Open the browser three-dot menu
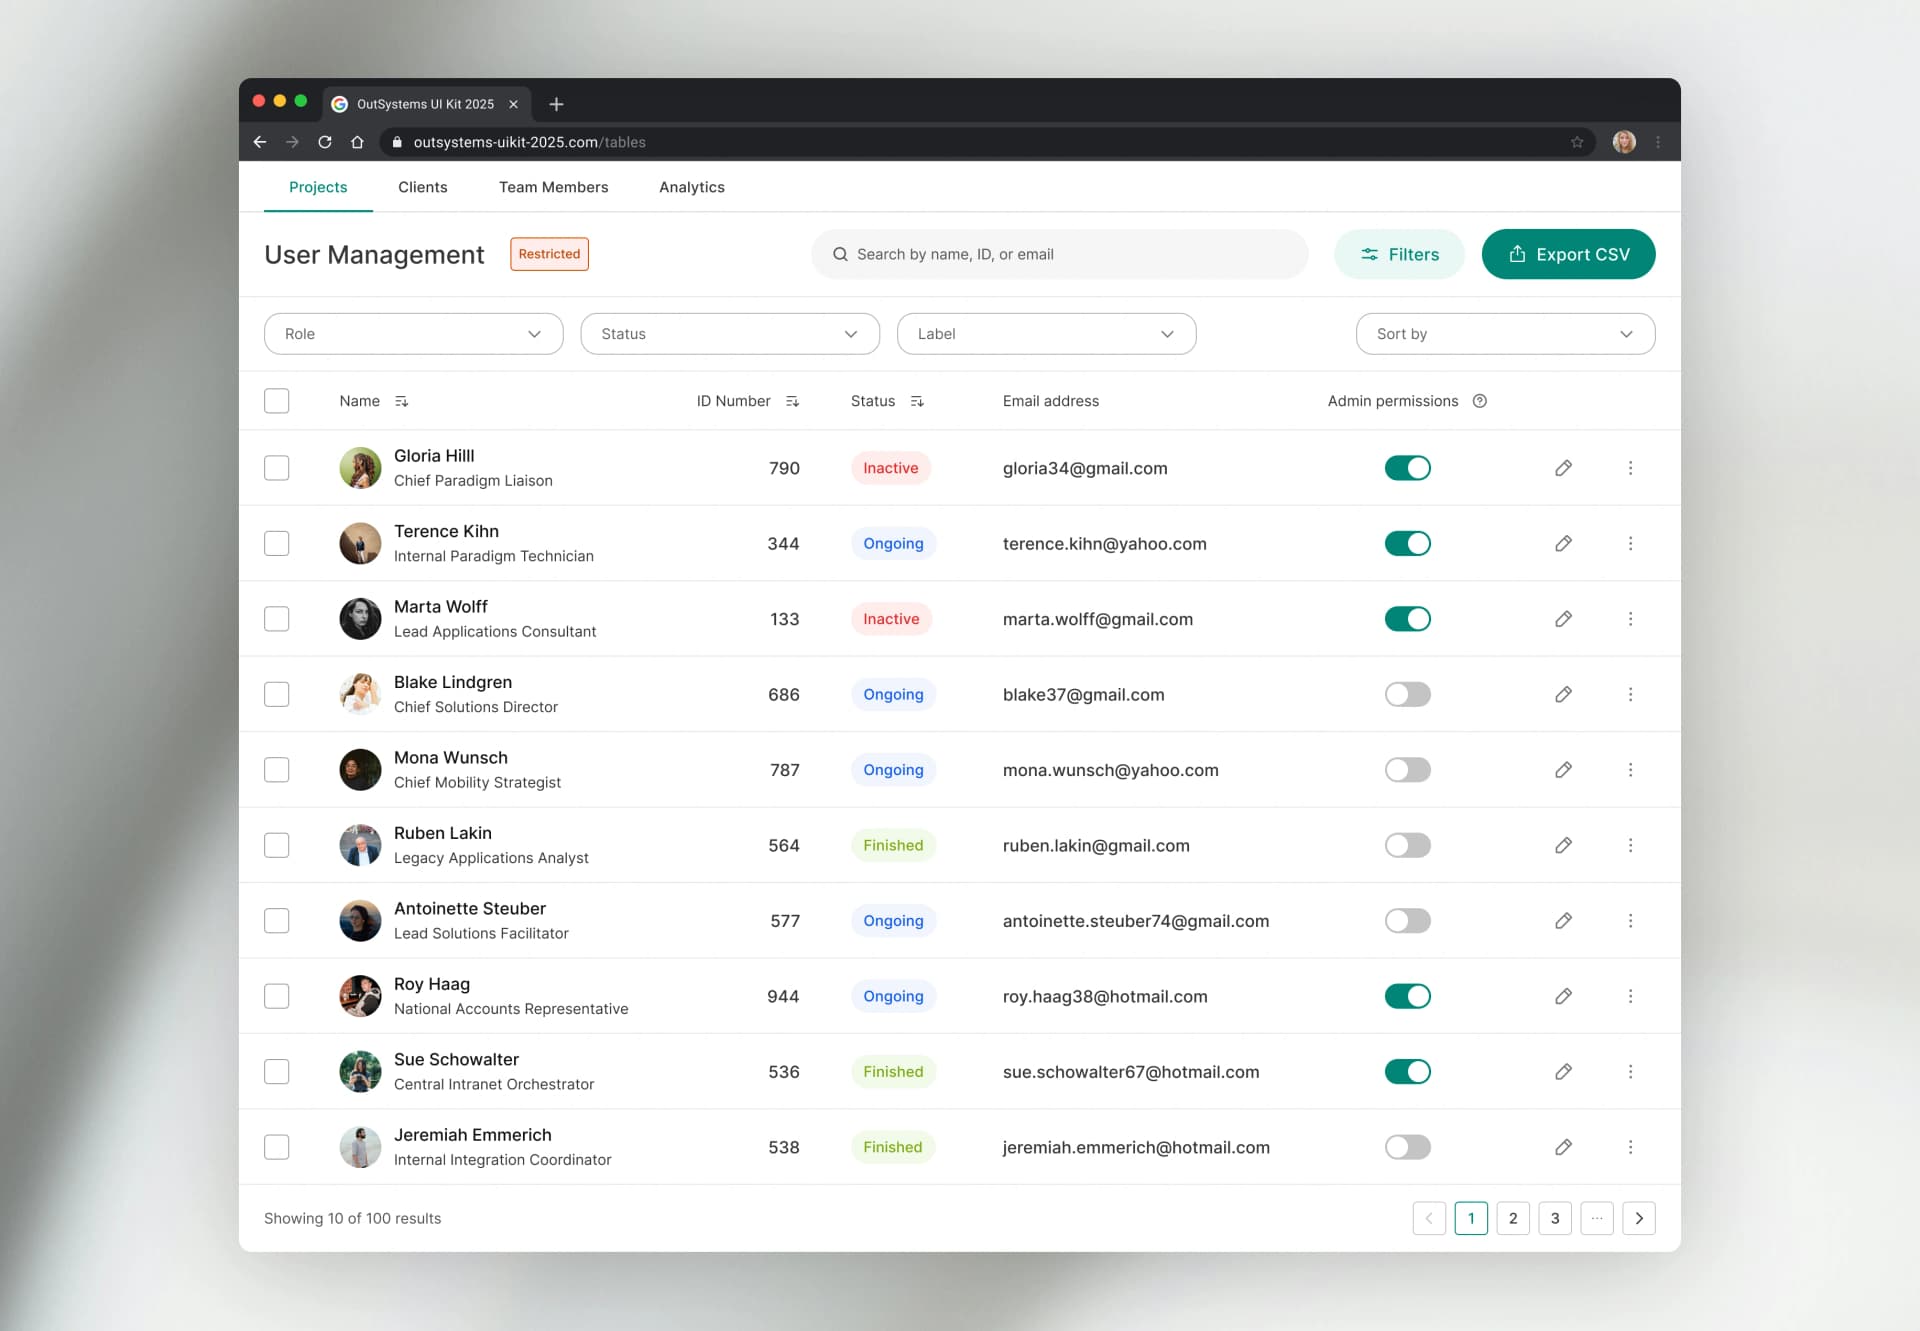The height and width of the screenshot is (1331, 1920). pos(1658,142)
